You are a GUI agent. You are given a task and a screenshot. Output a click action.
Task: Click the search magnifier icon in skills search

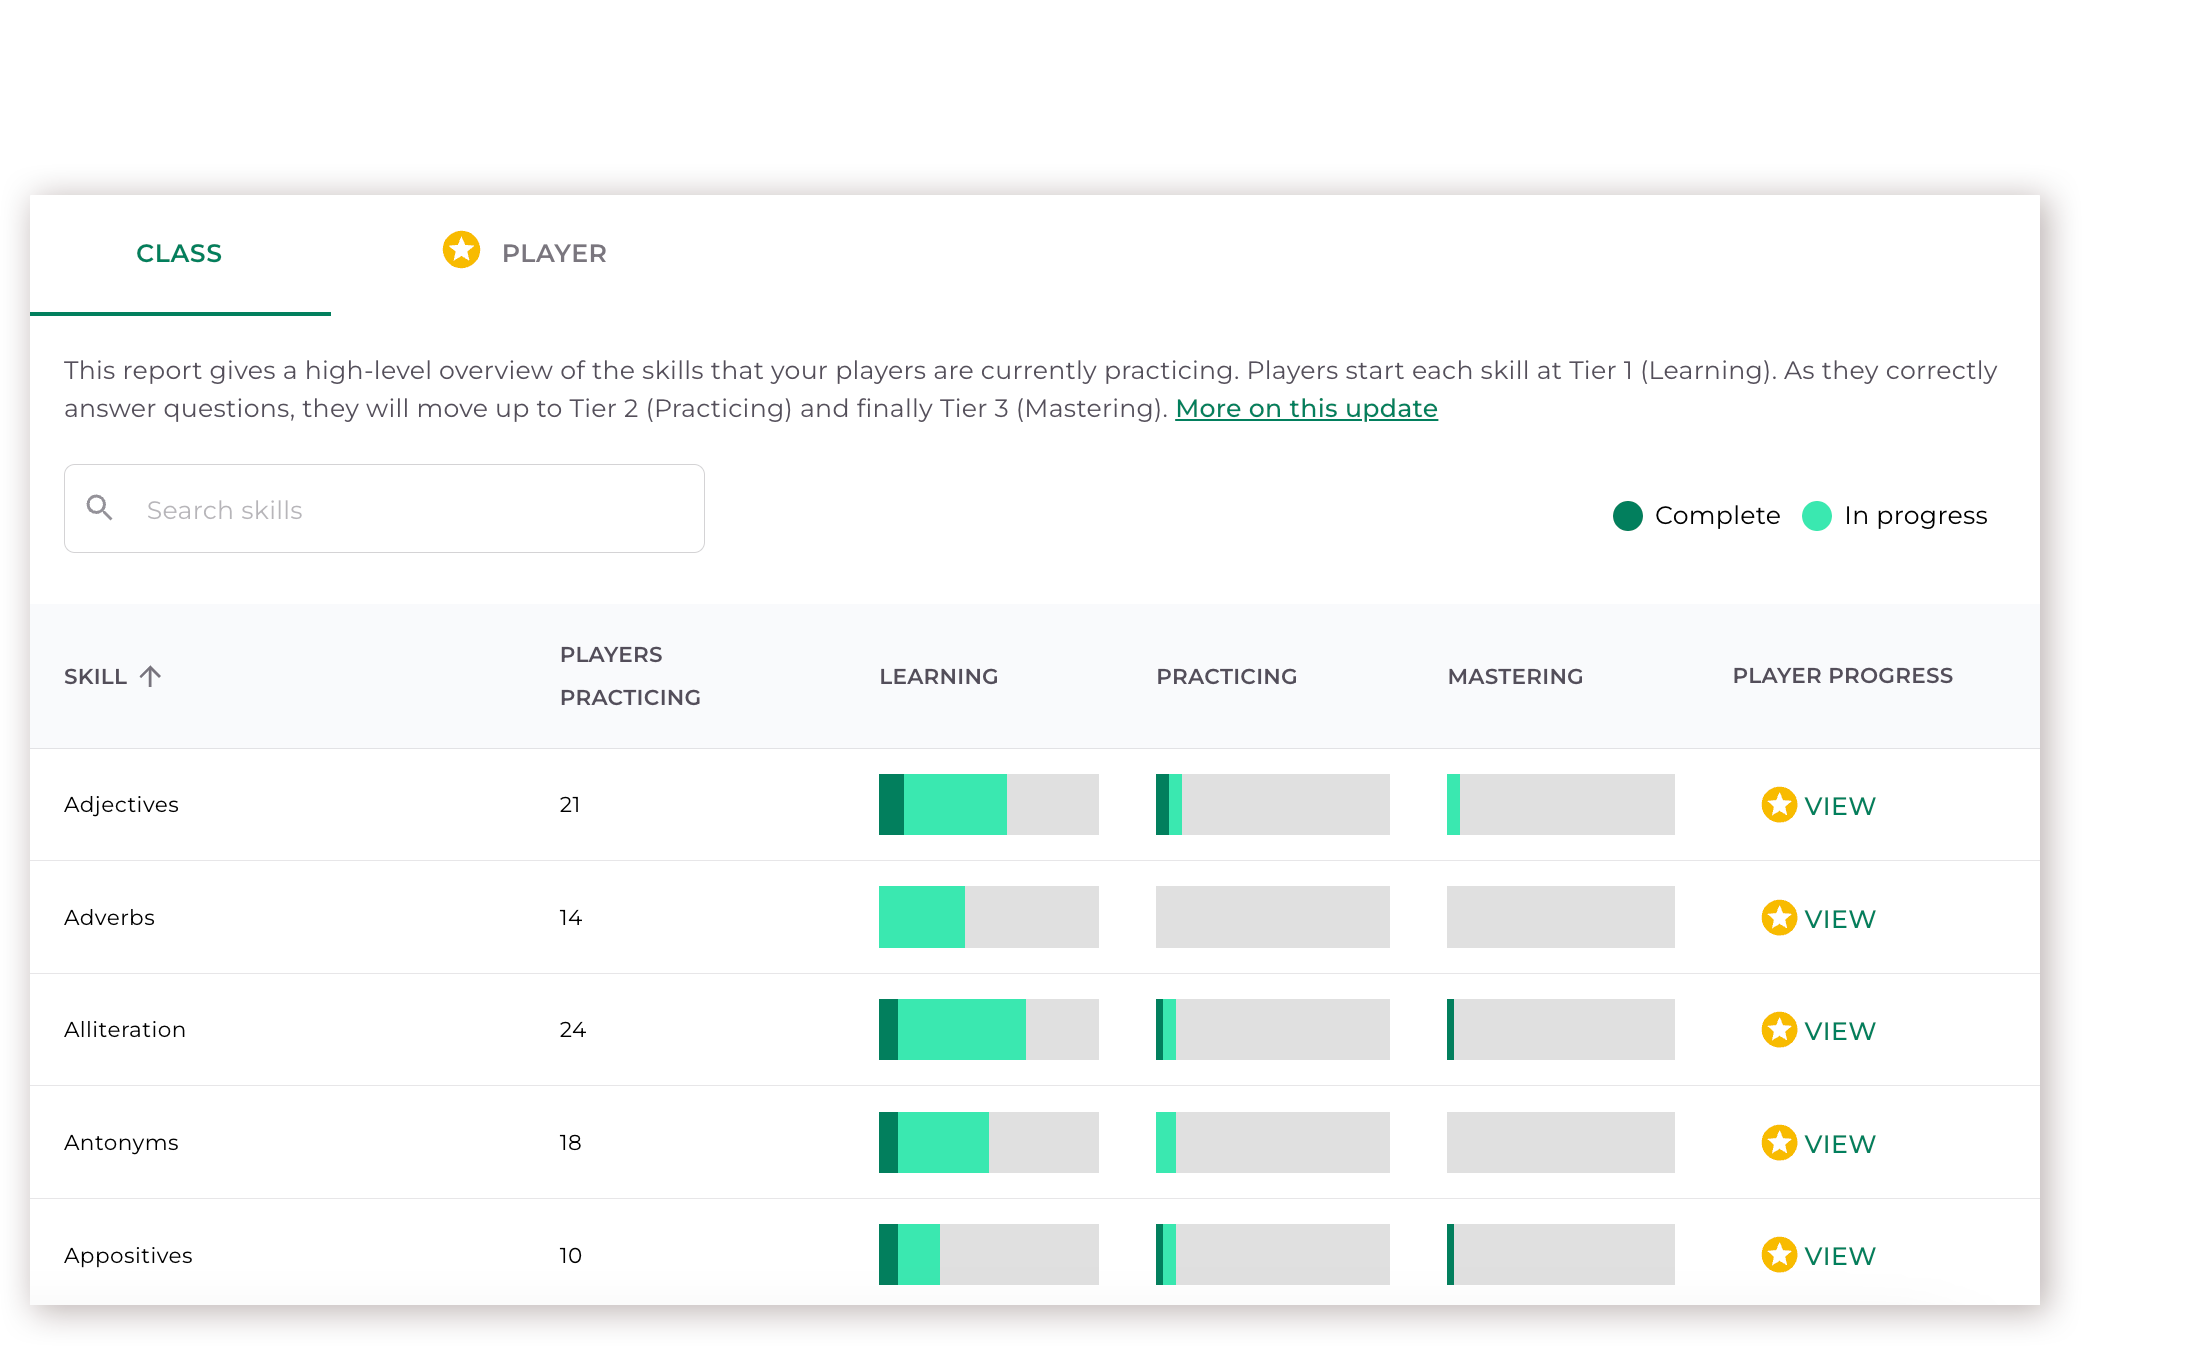(100, 508)
